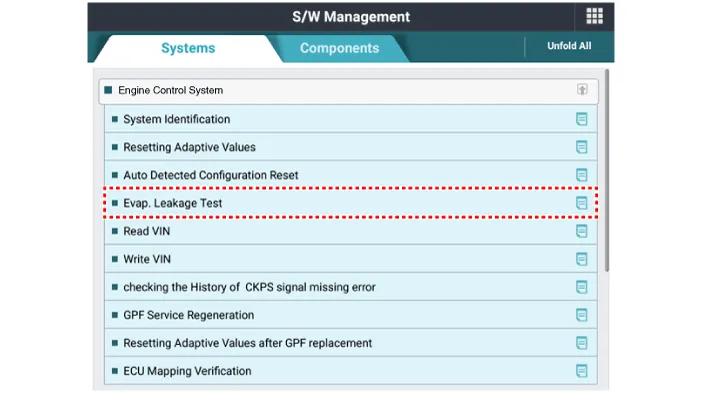Click note icon on CKPS signal missing error row
This screenshot has width=701, height=393.
click(581, 287)
